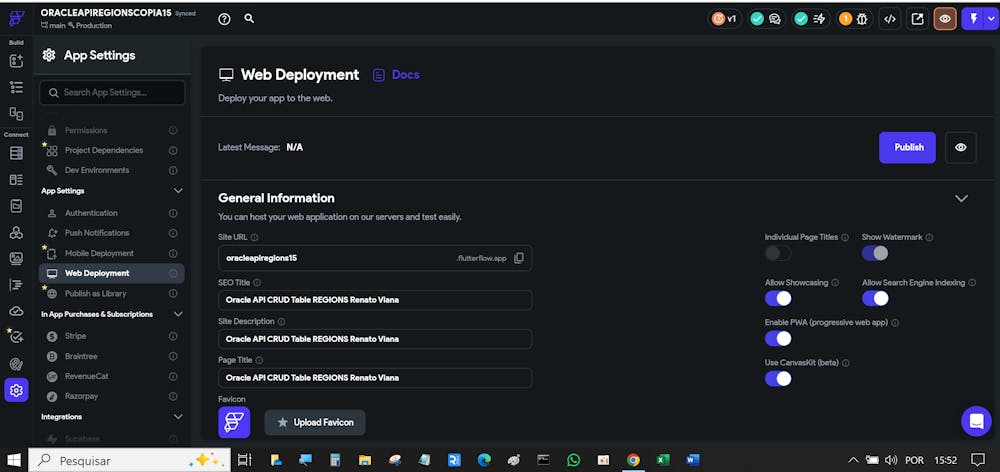
Task: Toggle Enable PWA switch
Action: point(778,338)
